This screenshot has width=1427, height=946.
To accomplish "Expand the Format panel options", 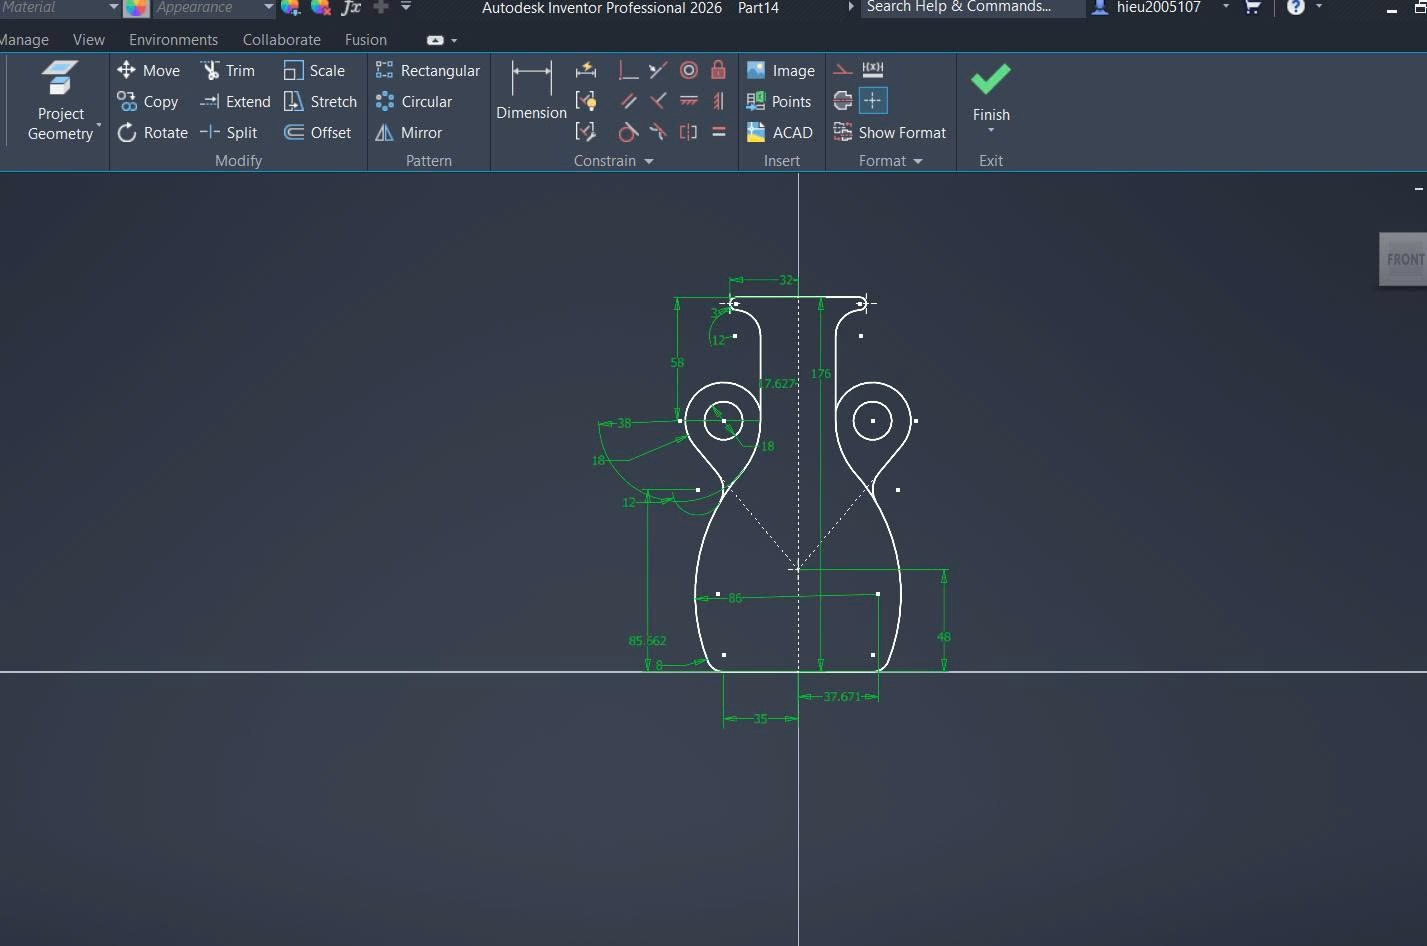I will point(918,161).
